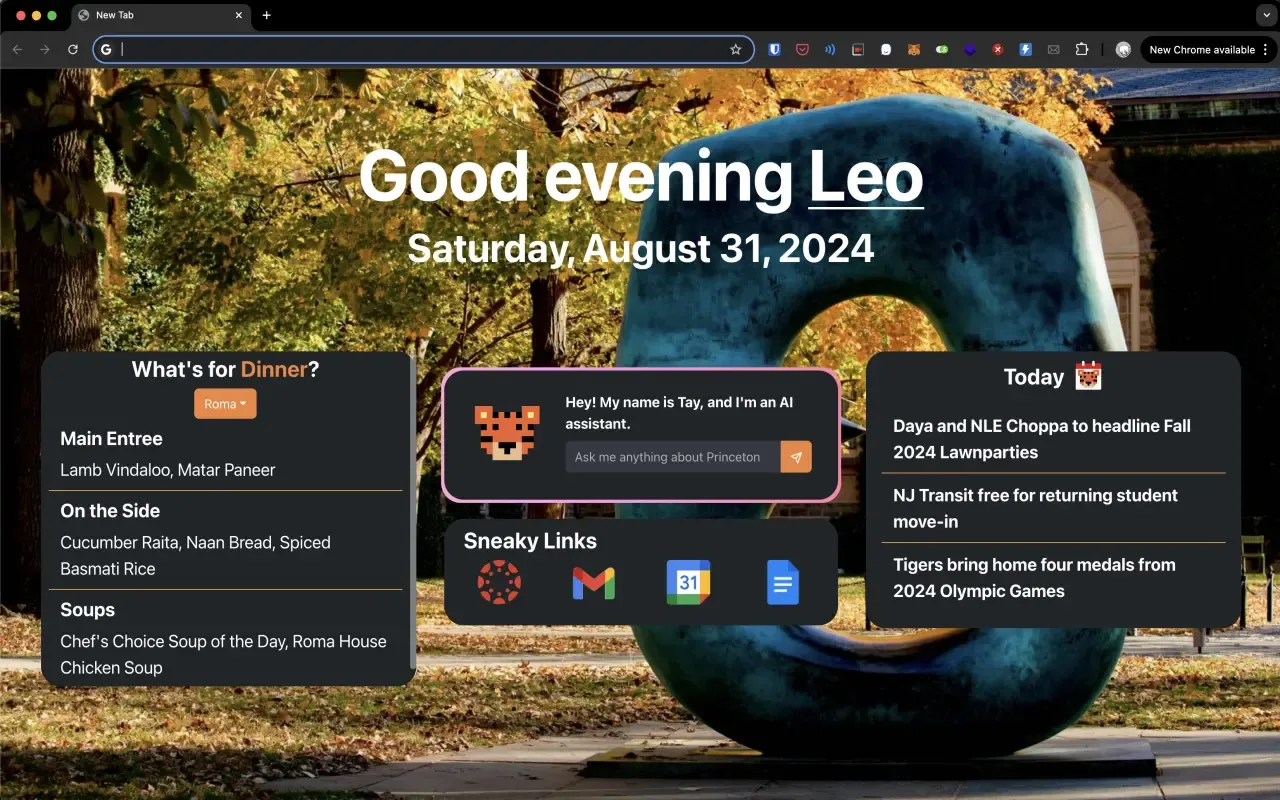Open the Canvas LMS sneaky link
This screenshot has width=1280, height=800.
pos(499,583)
